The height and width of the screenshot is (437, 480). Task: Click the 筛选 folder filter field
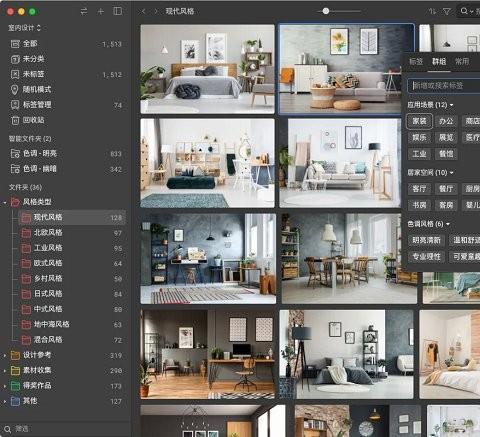[x=66, y=429]
